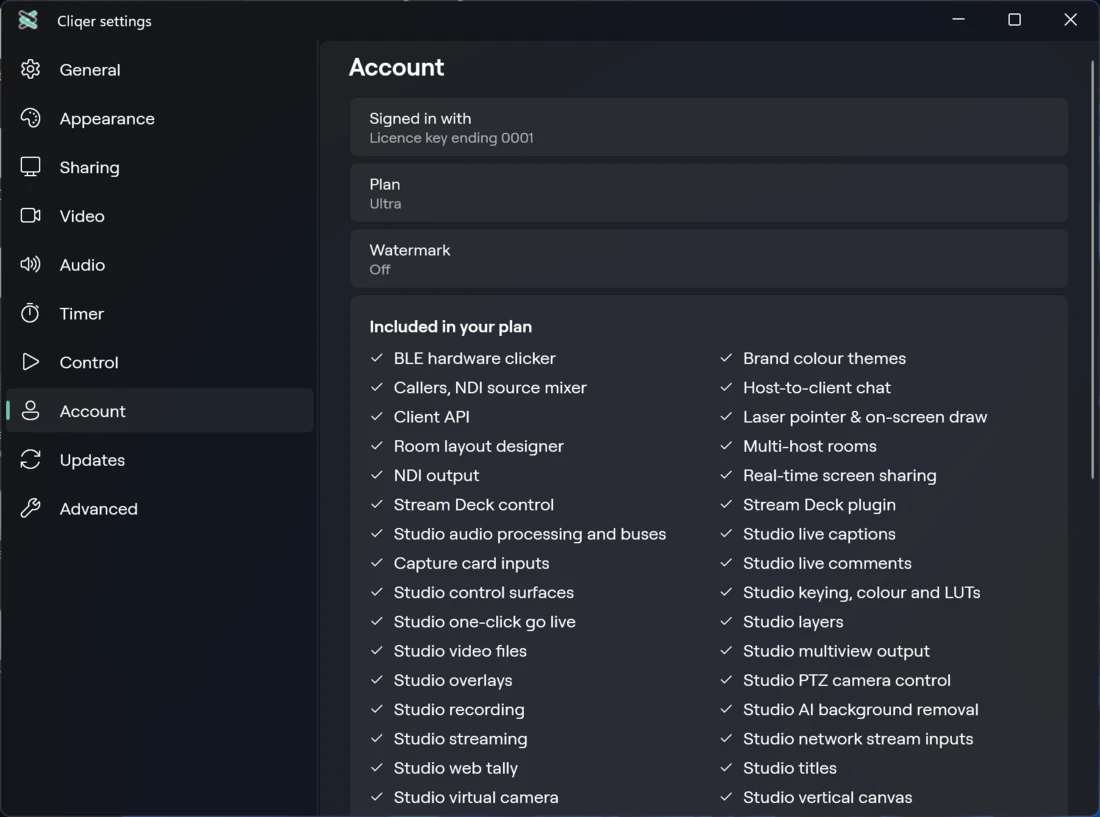Click the 'Stream Deck control' entry

point(474,504)
